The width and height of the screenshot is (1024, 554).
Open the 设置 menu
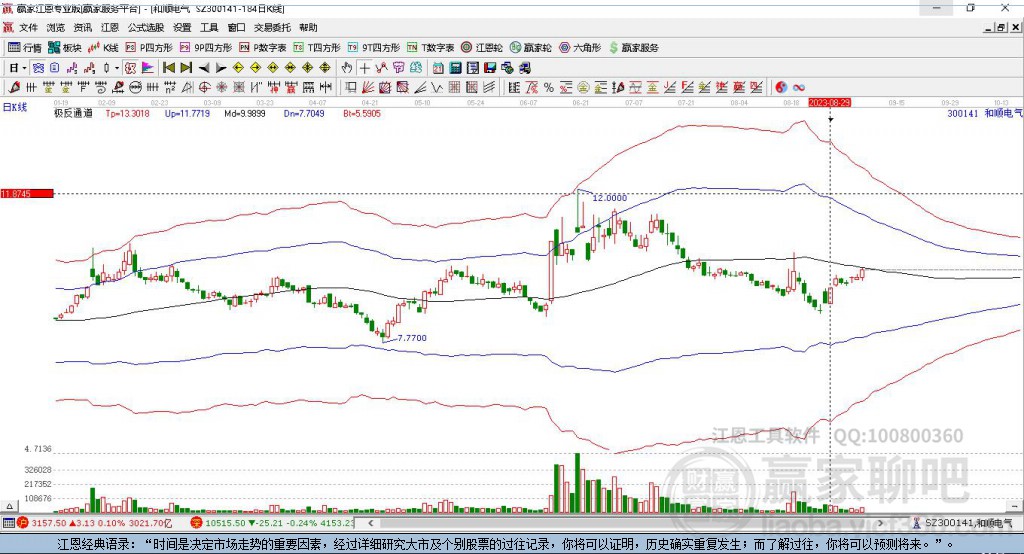(x=182, y=27)
